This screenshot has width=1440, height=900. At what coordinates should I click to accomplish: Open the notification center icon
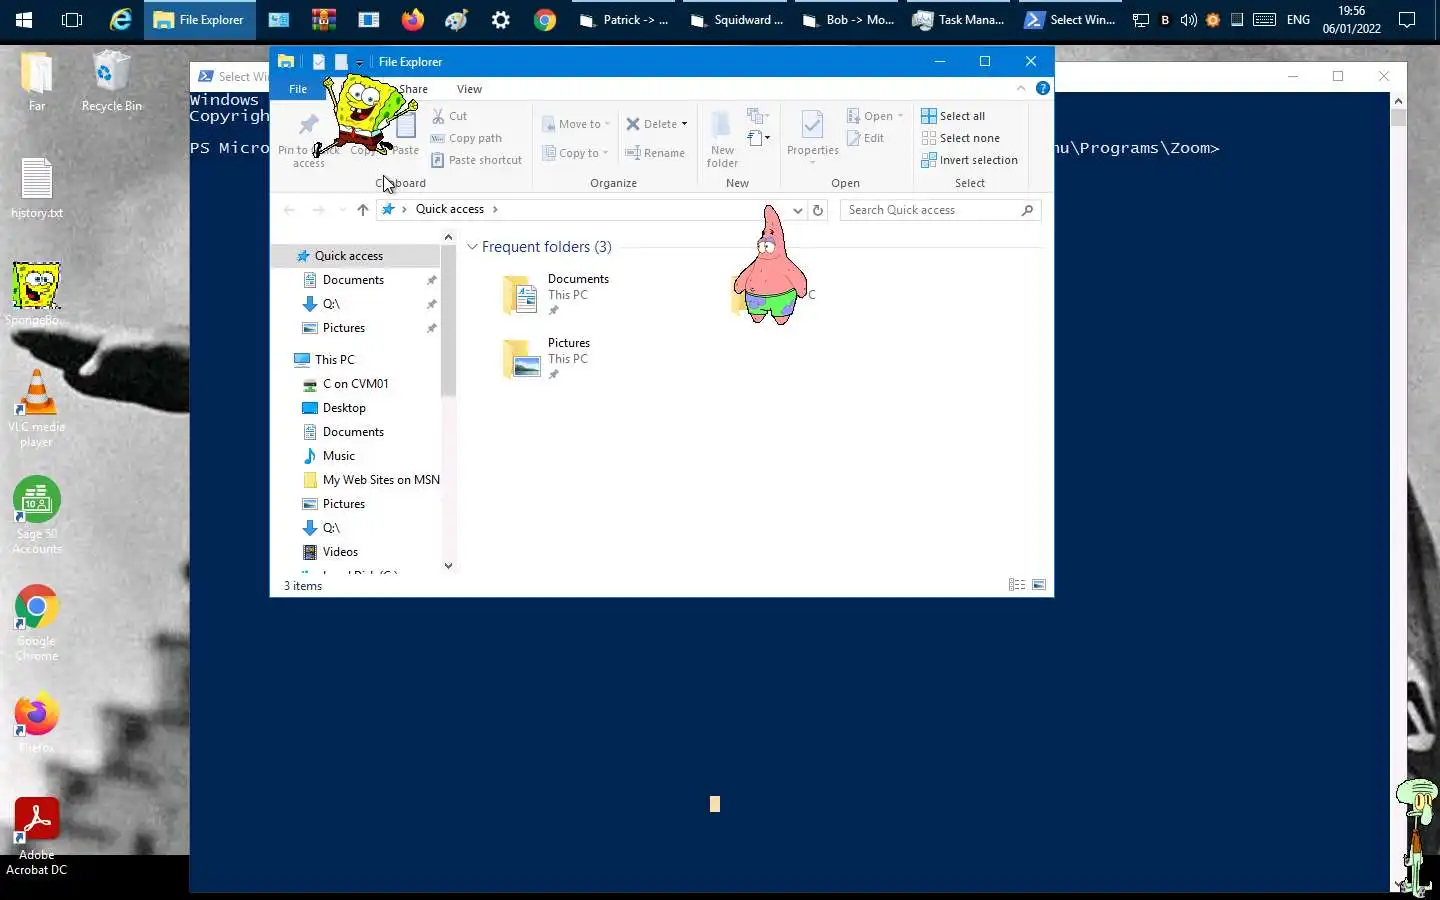coord(1407,20)
